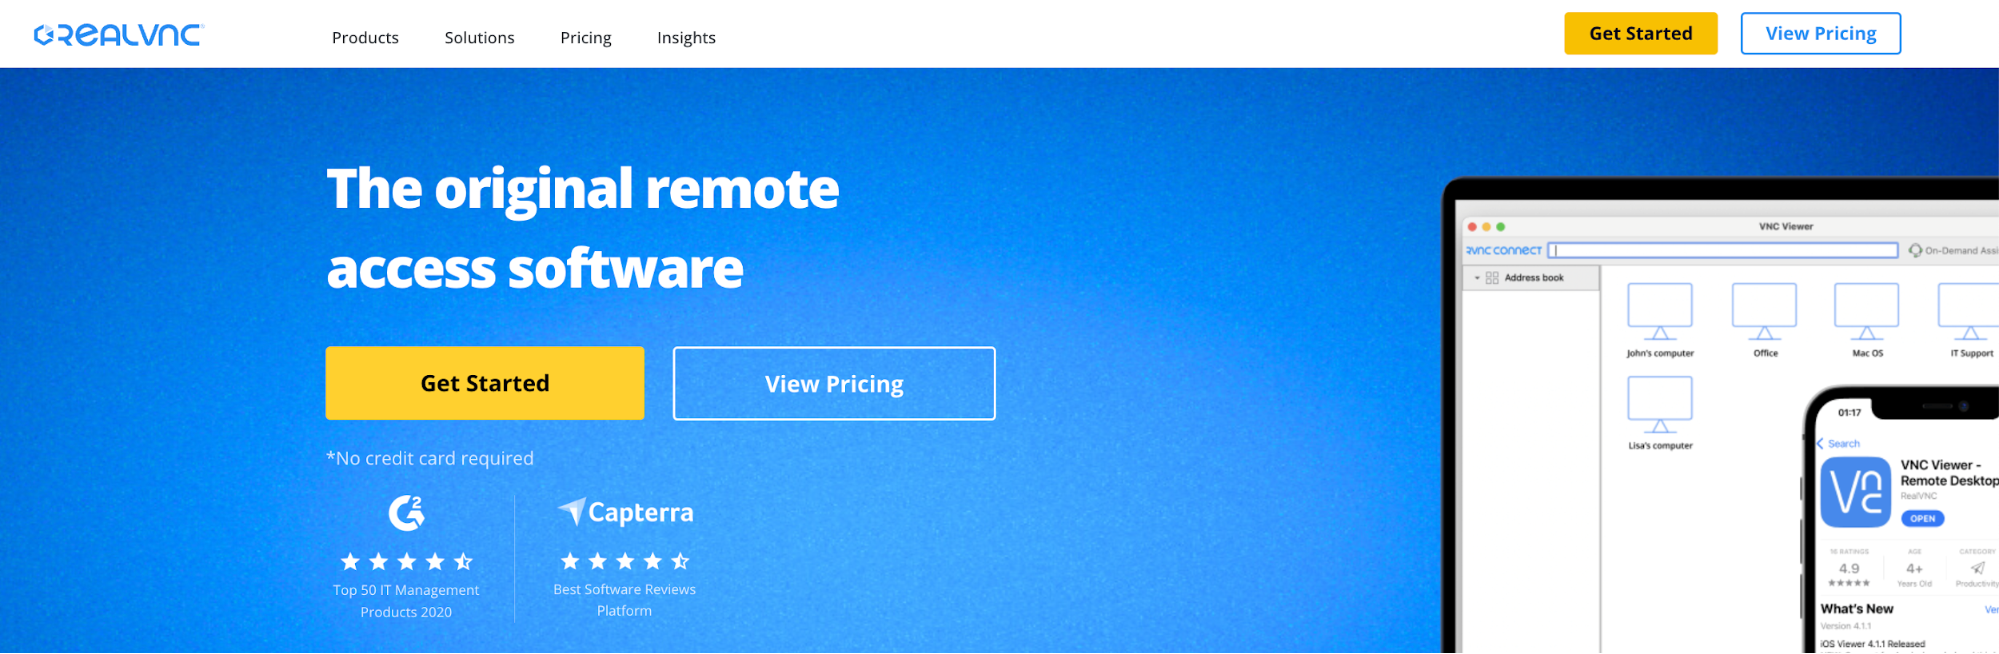Open the Products menu
The height and width of the screenshot is (654, 1999).
pos(365,37)
